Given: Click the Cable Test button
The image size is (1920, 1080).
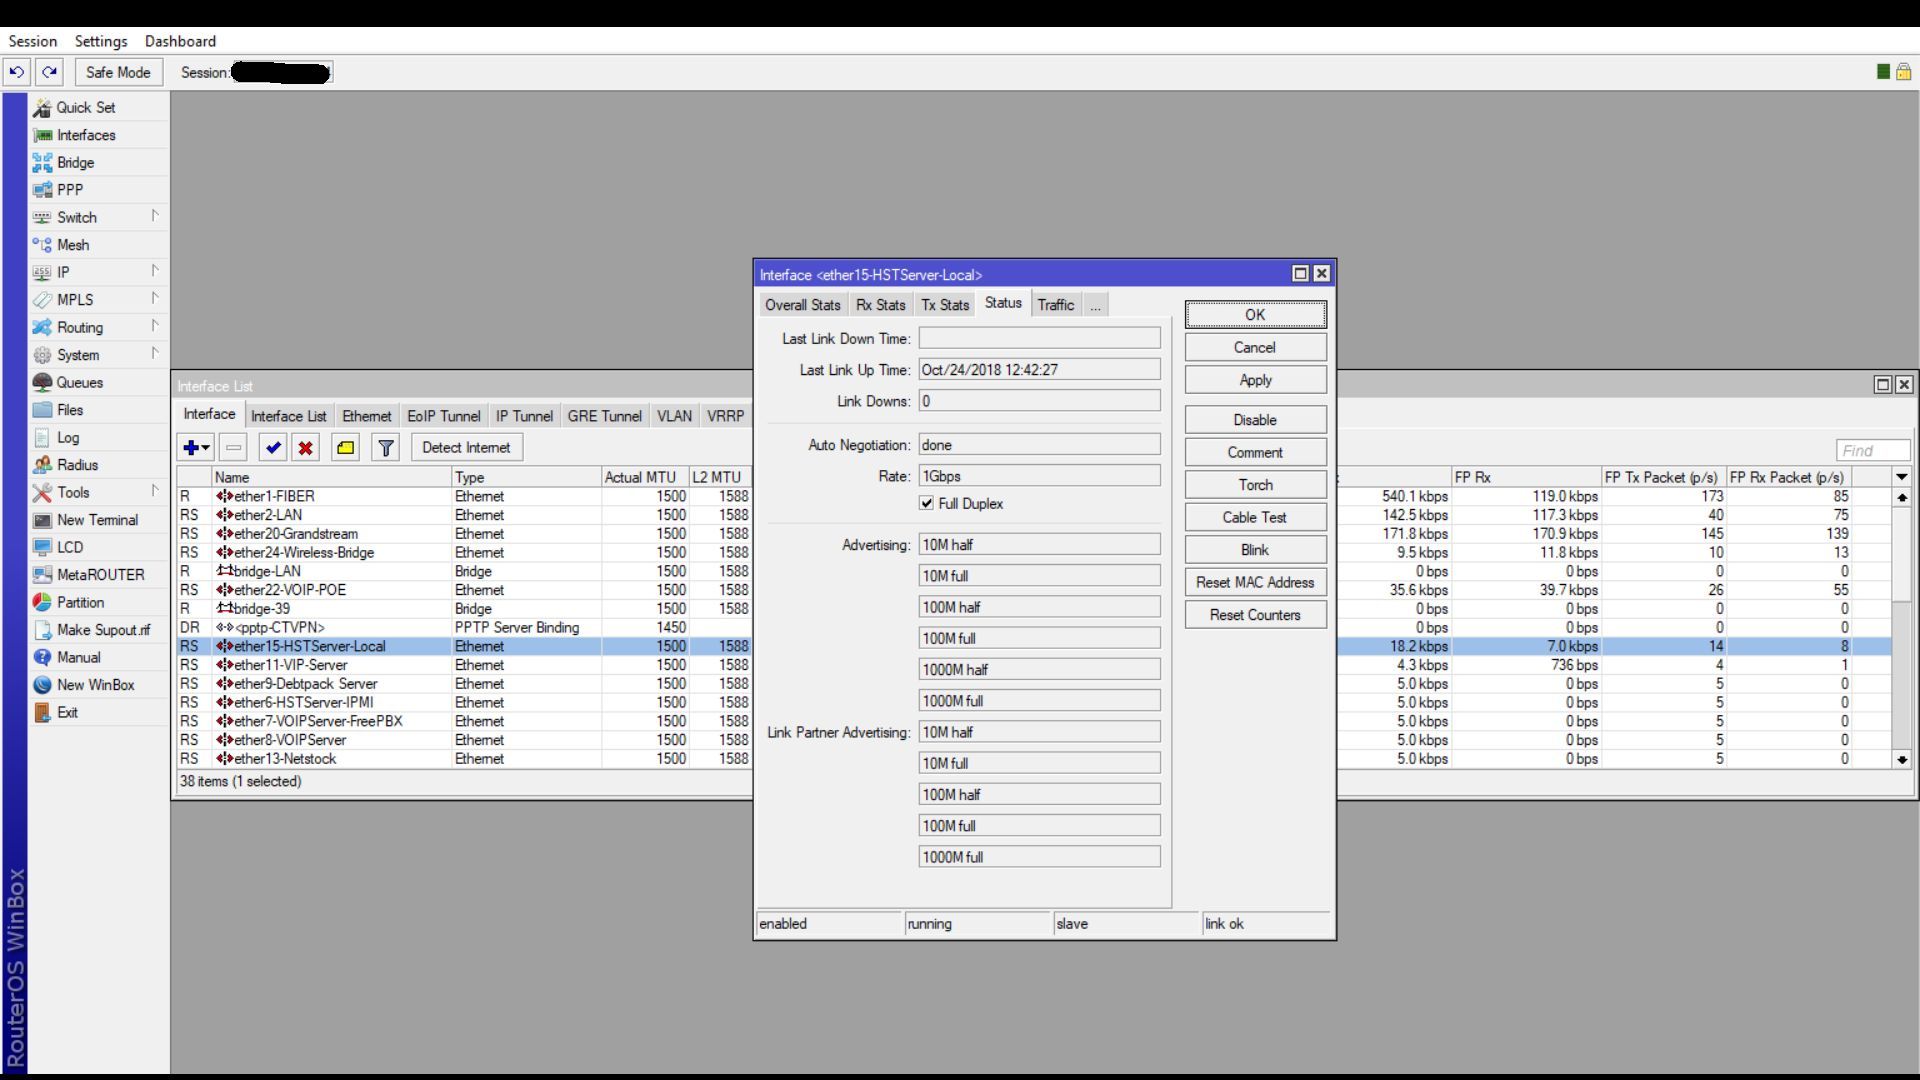Looking at the screenshot, I should pyautogui.click(x=1255, y=517).
